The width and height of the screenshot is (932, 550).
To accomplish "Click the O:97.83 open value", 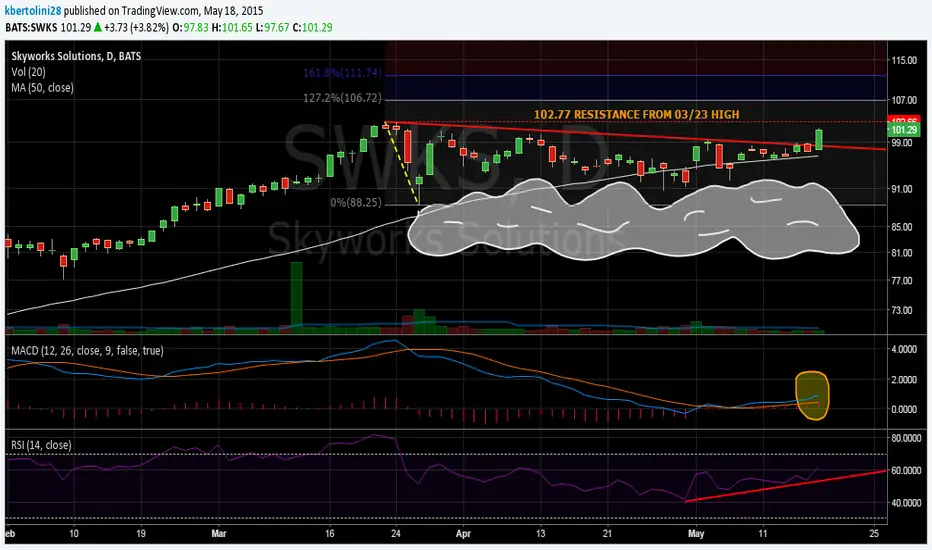I will (x=191, y=27).
